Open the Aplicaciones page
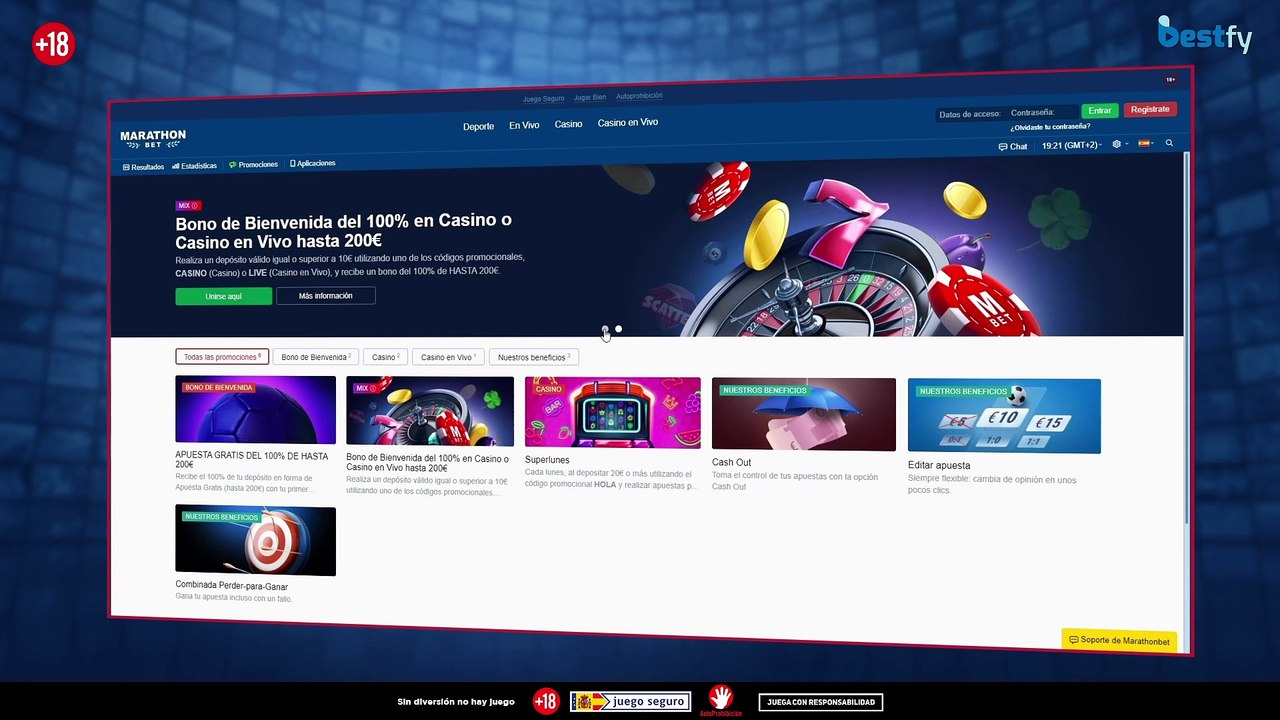 pos(313,163)
